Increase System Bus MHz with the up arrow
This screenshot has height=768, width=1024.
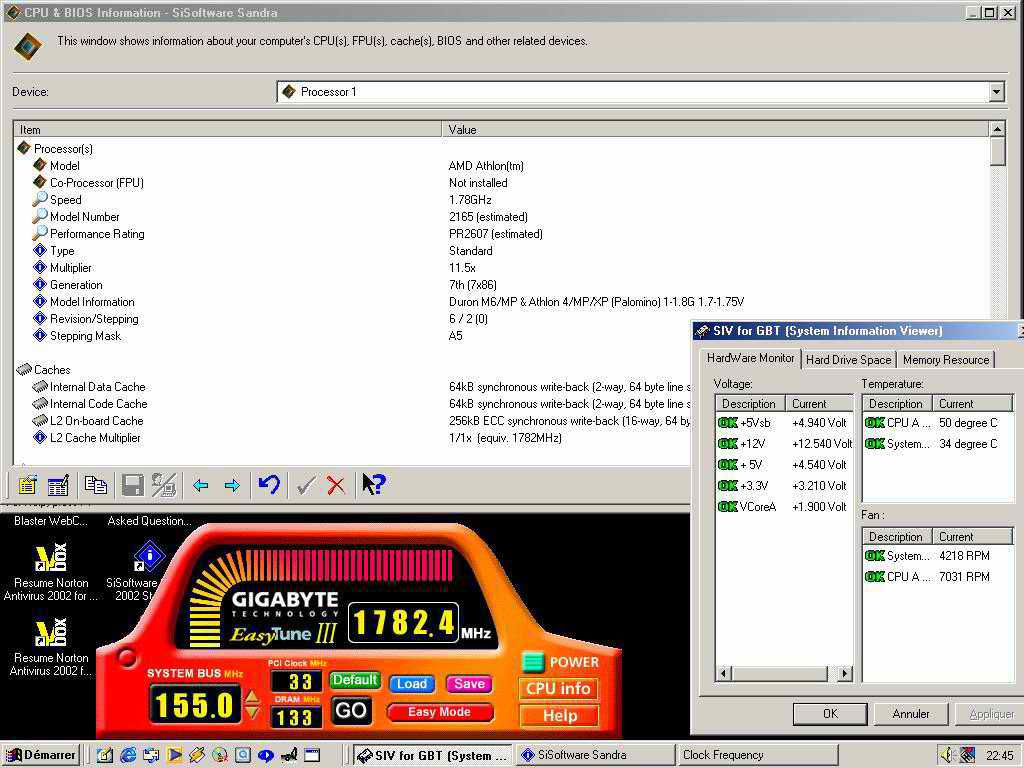point(252,696)
